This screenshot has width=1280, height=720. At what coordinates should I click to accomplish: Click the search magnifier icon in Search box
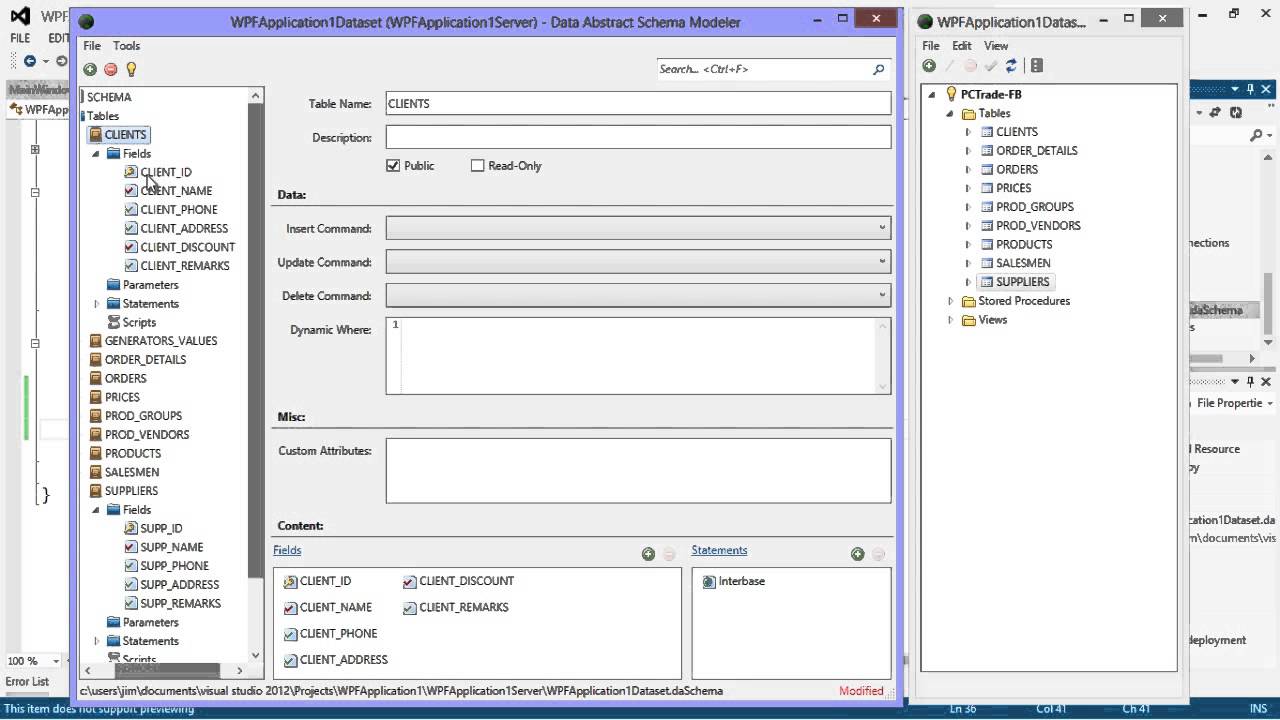(879, 69)
